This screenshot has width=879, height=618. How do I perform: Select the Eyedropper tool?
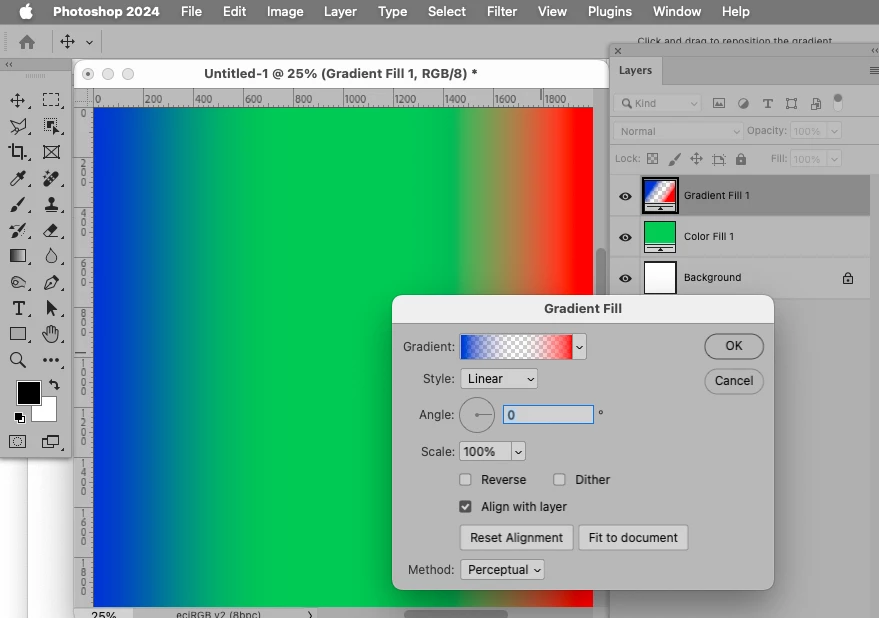coord(17,178)
